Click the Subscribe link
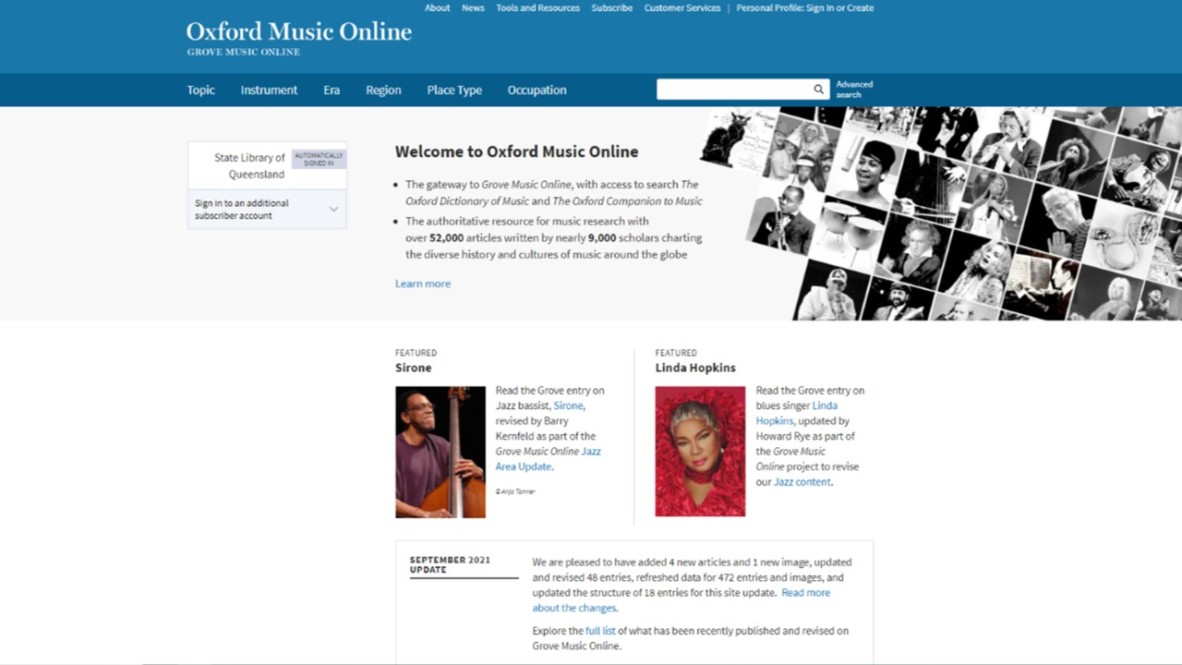Screen dimensions: 1182x665 611,8
